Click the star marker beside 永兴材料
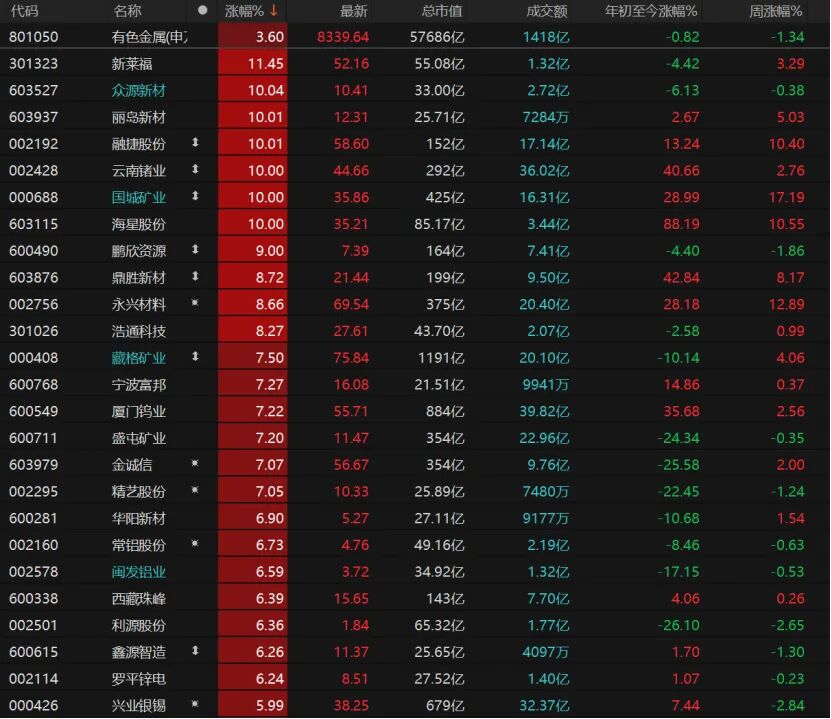 [195, 303]
